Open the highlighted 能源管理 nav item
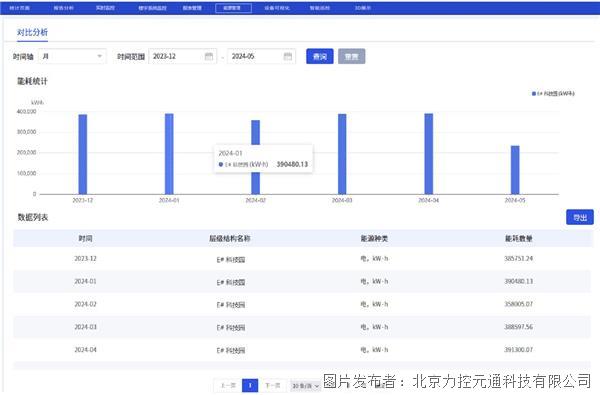 (x=233, y=8)
